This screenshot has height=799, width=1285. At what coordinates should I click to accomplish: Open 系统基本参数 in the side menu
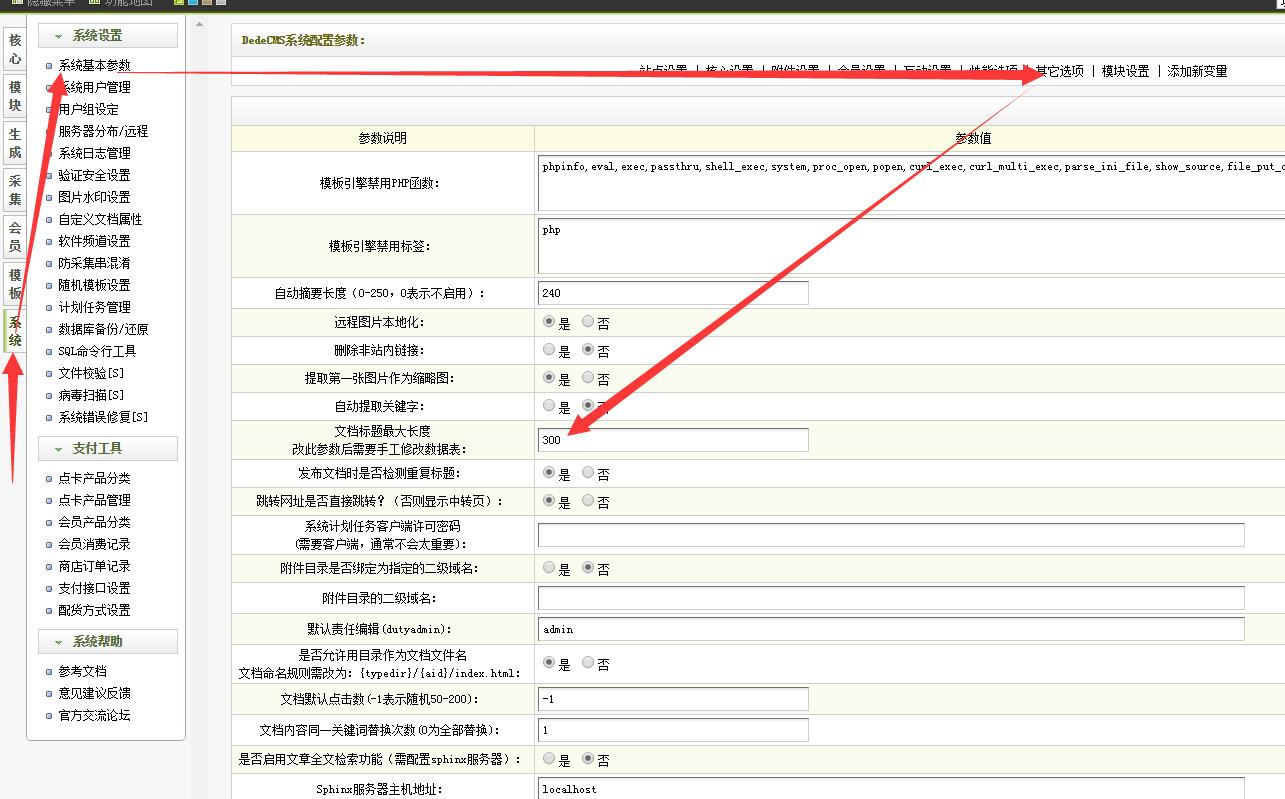coord(94,65)
